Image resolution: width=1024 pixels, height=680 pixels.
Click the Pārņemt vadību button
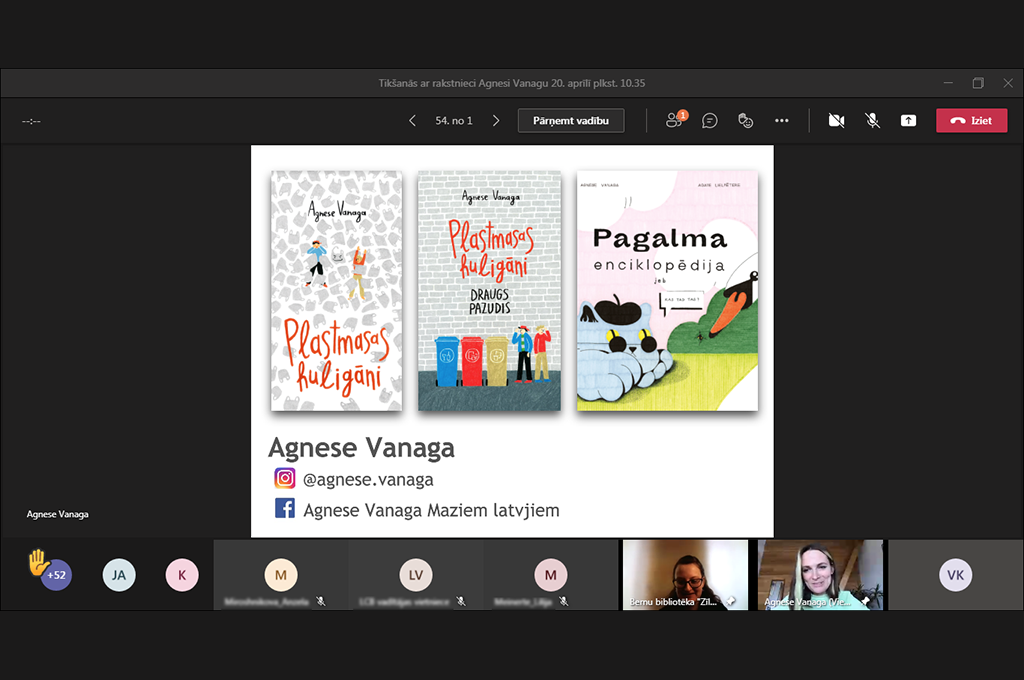pyautogui.click(x=571, y=121)
